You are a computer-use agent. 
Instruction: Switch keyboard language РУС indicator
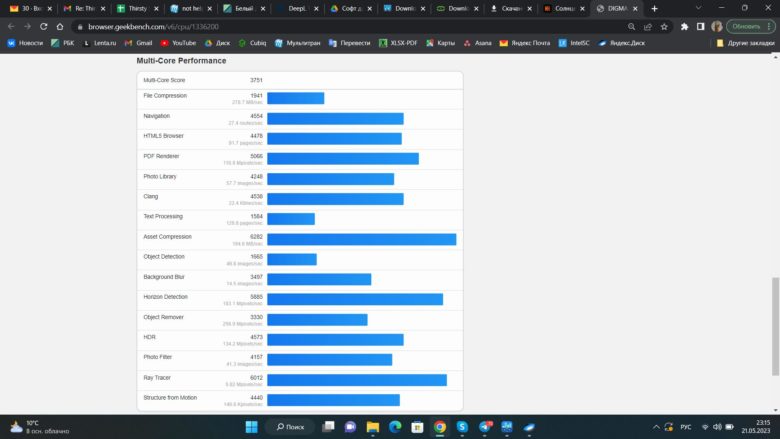tap(685, 427)
